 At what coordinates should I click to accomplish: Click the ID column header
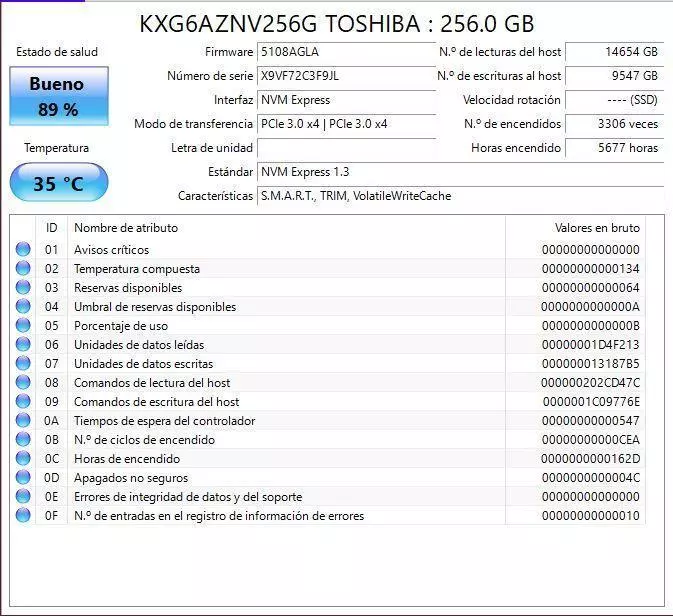52,228
